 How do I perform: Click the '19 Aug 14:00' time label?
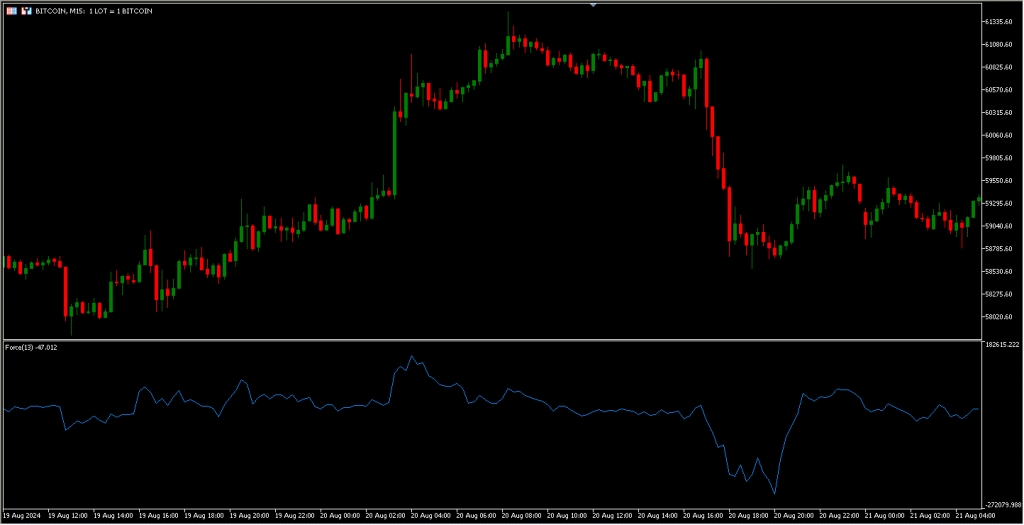coord(113,515)
